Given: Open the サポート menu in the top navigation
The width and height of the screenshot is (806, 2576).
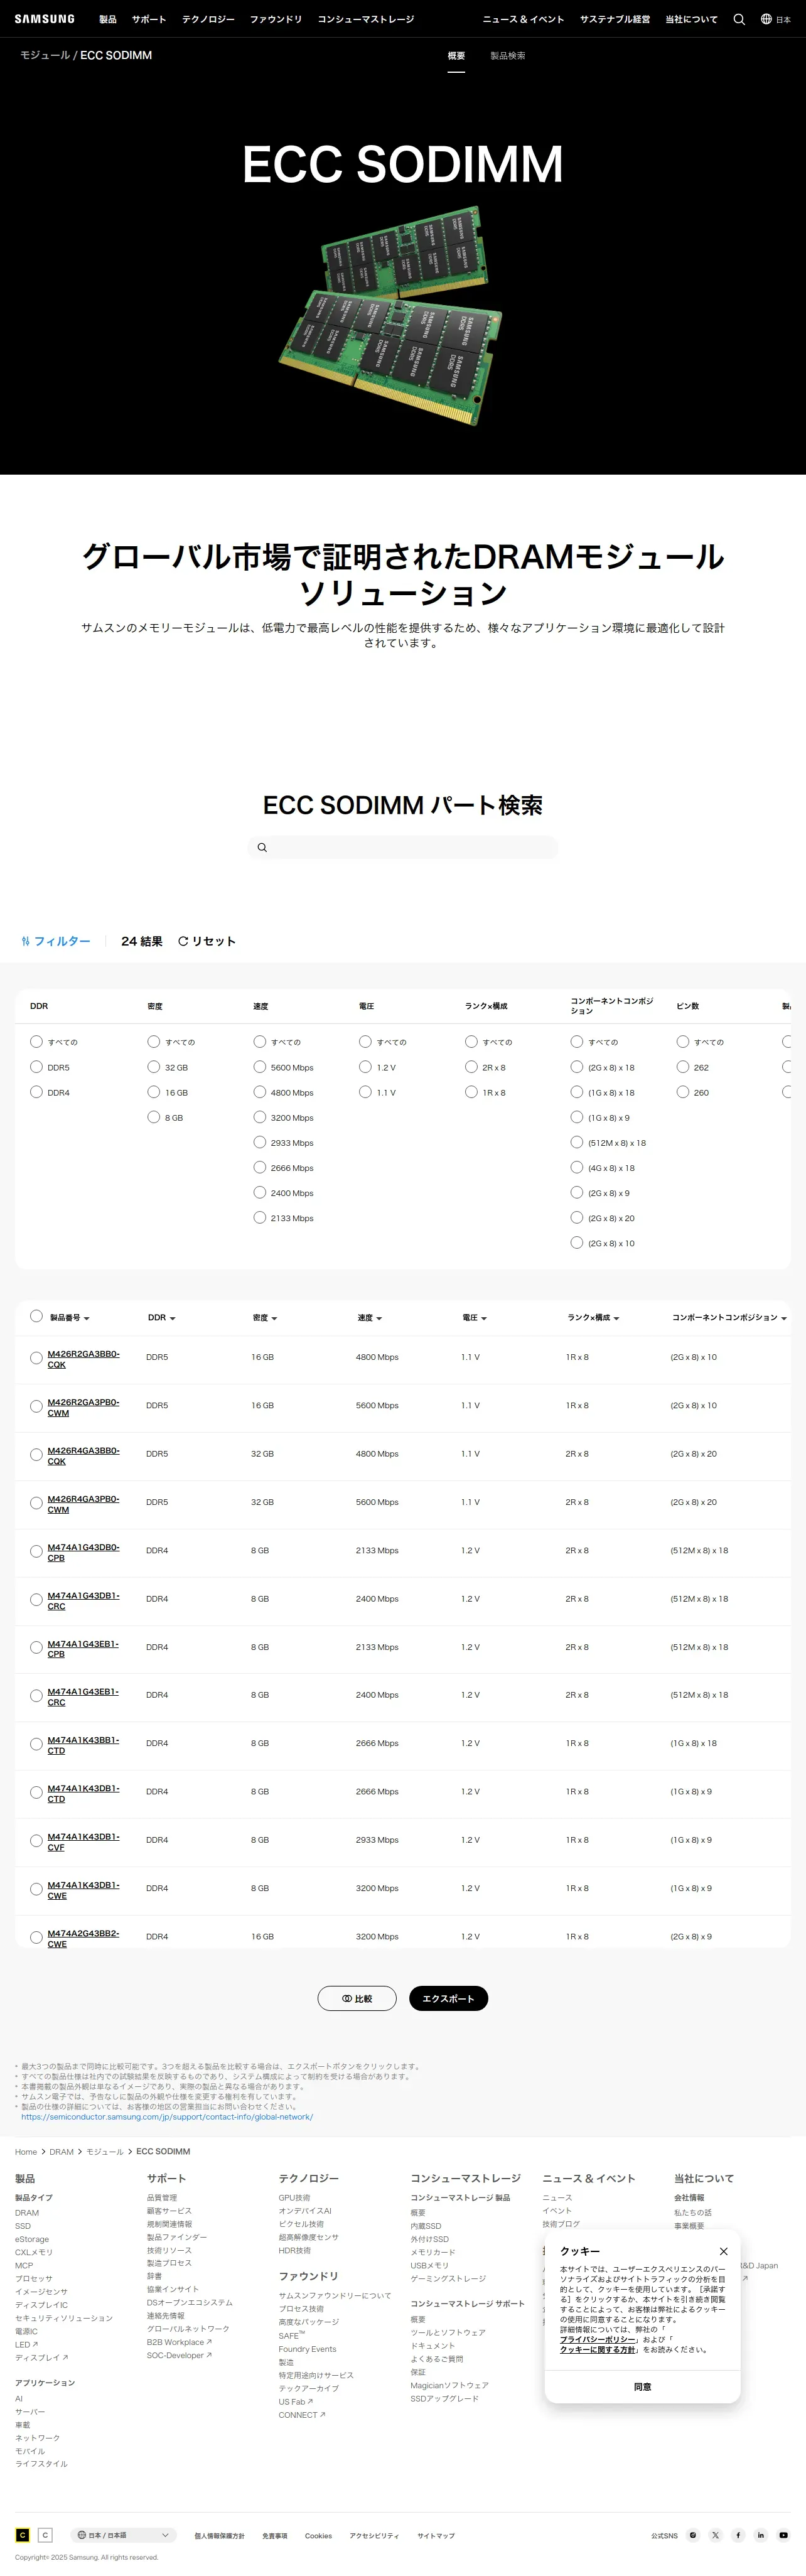Looking at the screenshot, I should click(x=149, y=19).
